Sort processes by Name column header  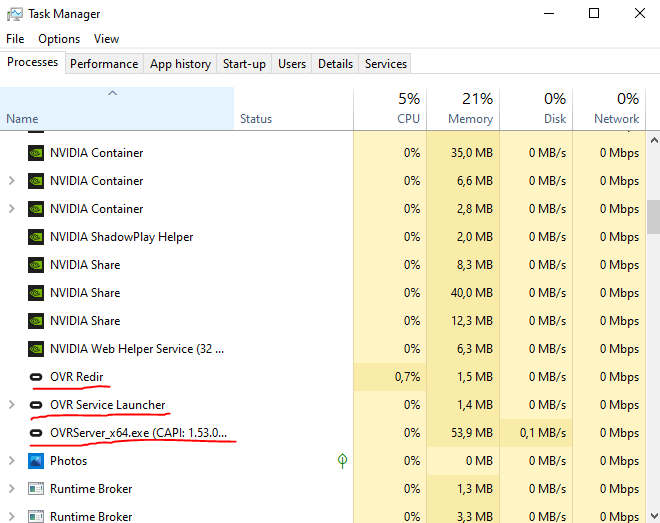(117, 109)
